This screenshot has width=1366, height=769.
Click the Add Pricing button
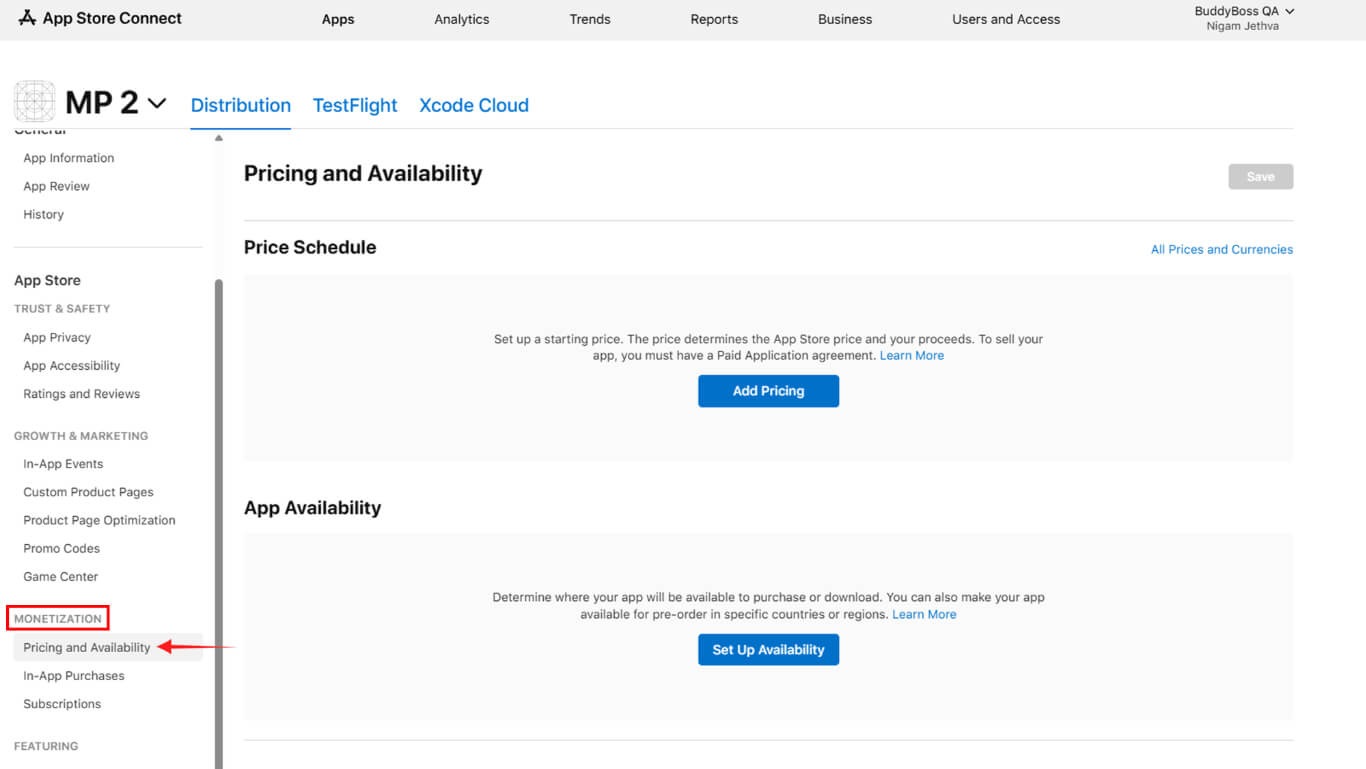pyautogui.click(x=768, y=391)
